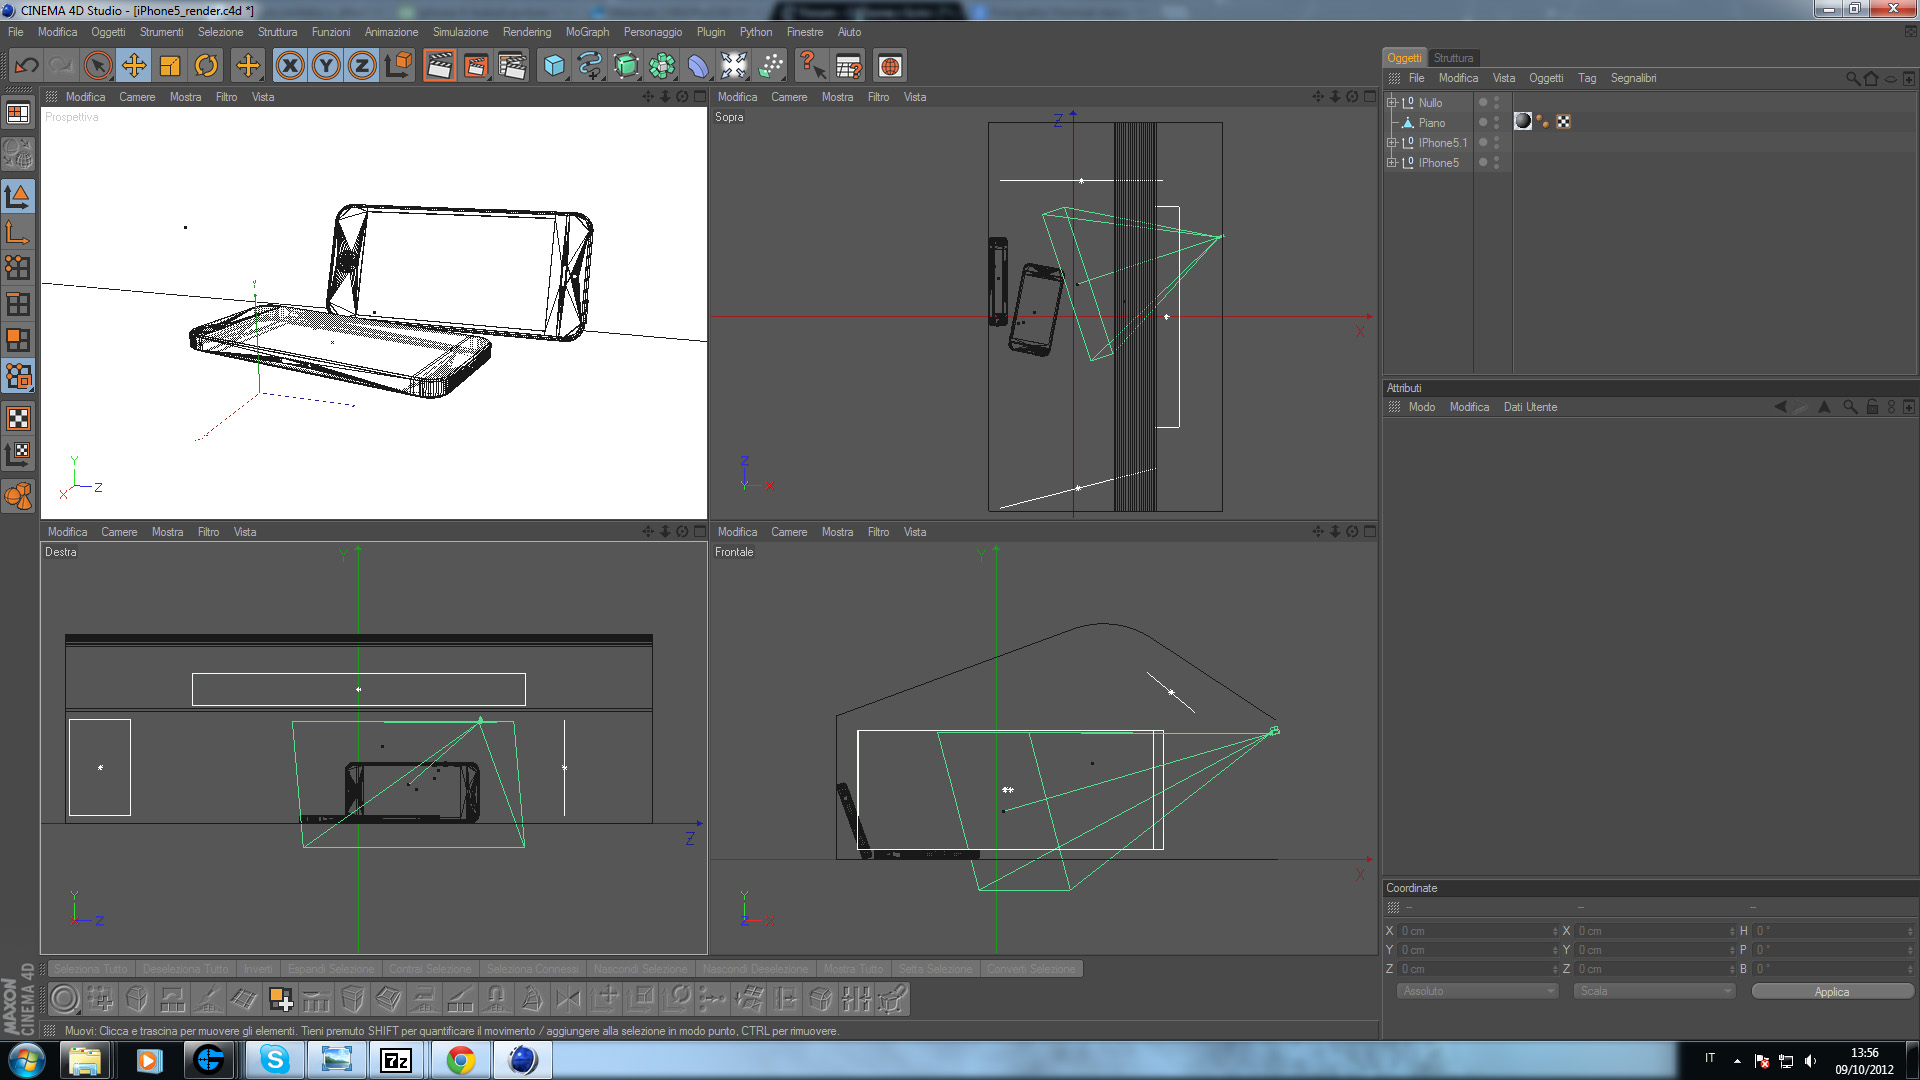This screenshot has width=1920, height=1080.
Task: Click the material sphere tag on Piano
Action: click(1523, 121)
